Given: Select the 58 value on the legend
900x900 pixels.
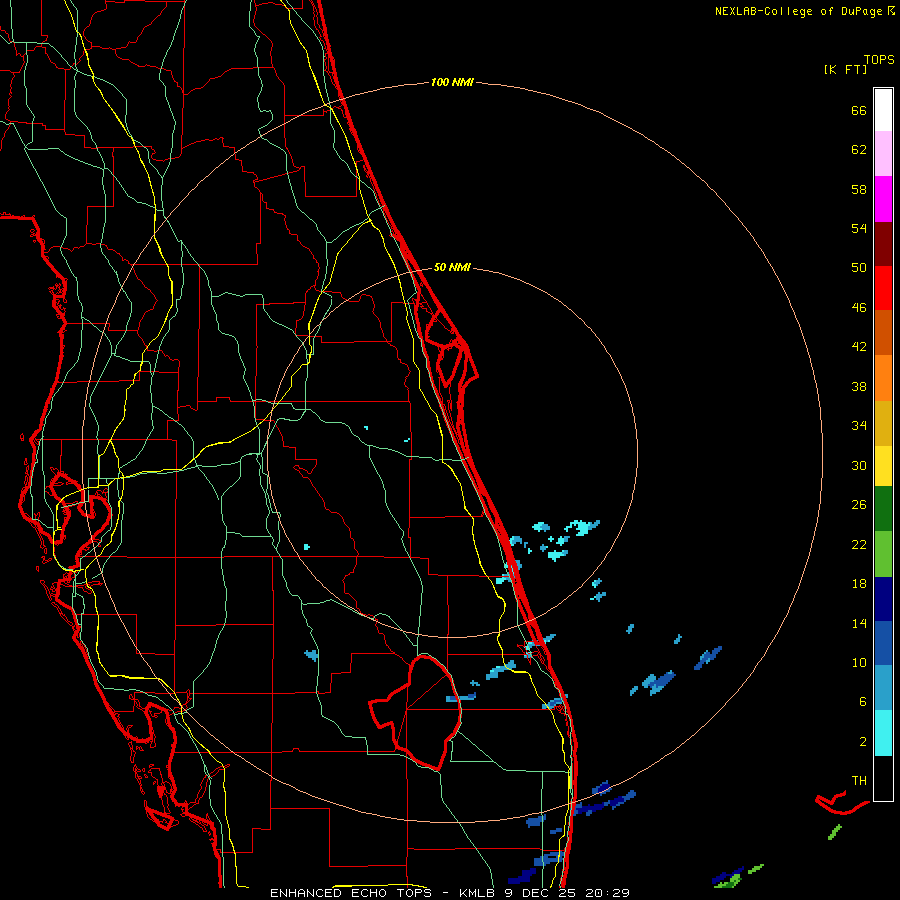Looking at the screenshot, I should (859, 189).
